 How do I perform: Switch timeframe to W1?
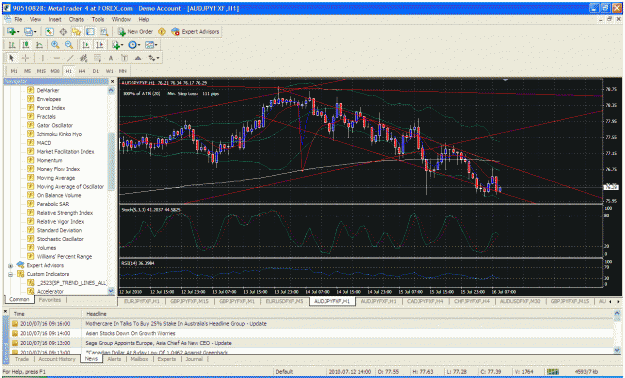click(109, 71)
